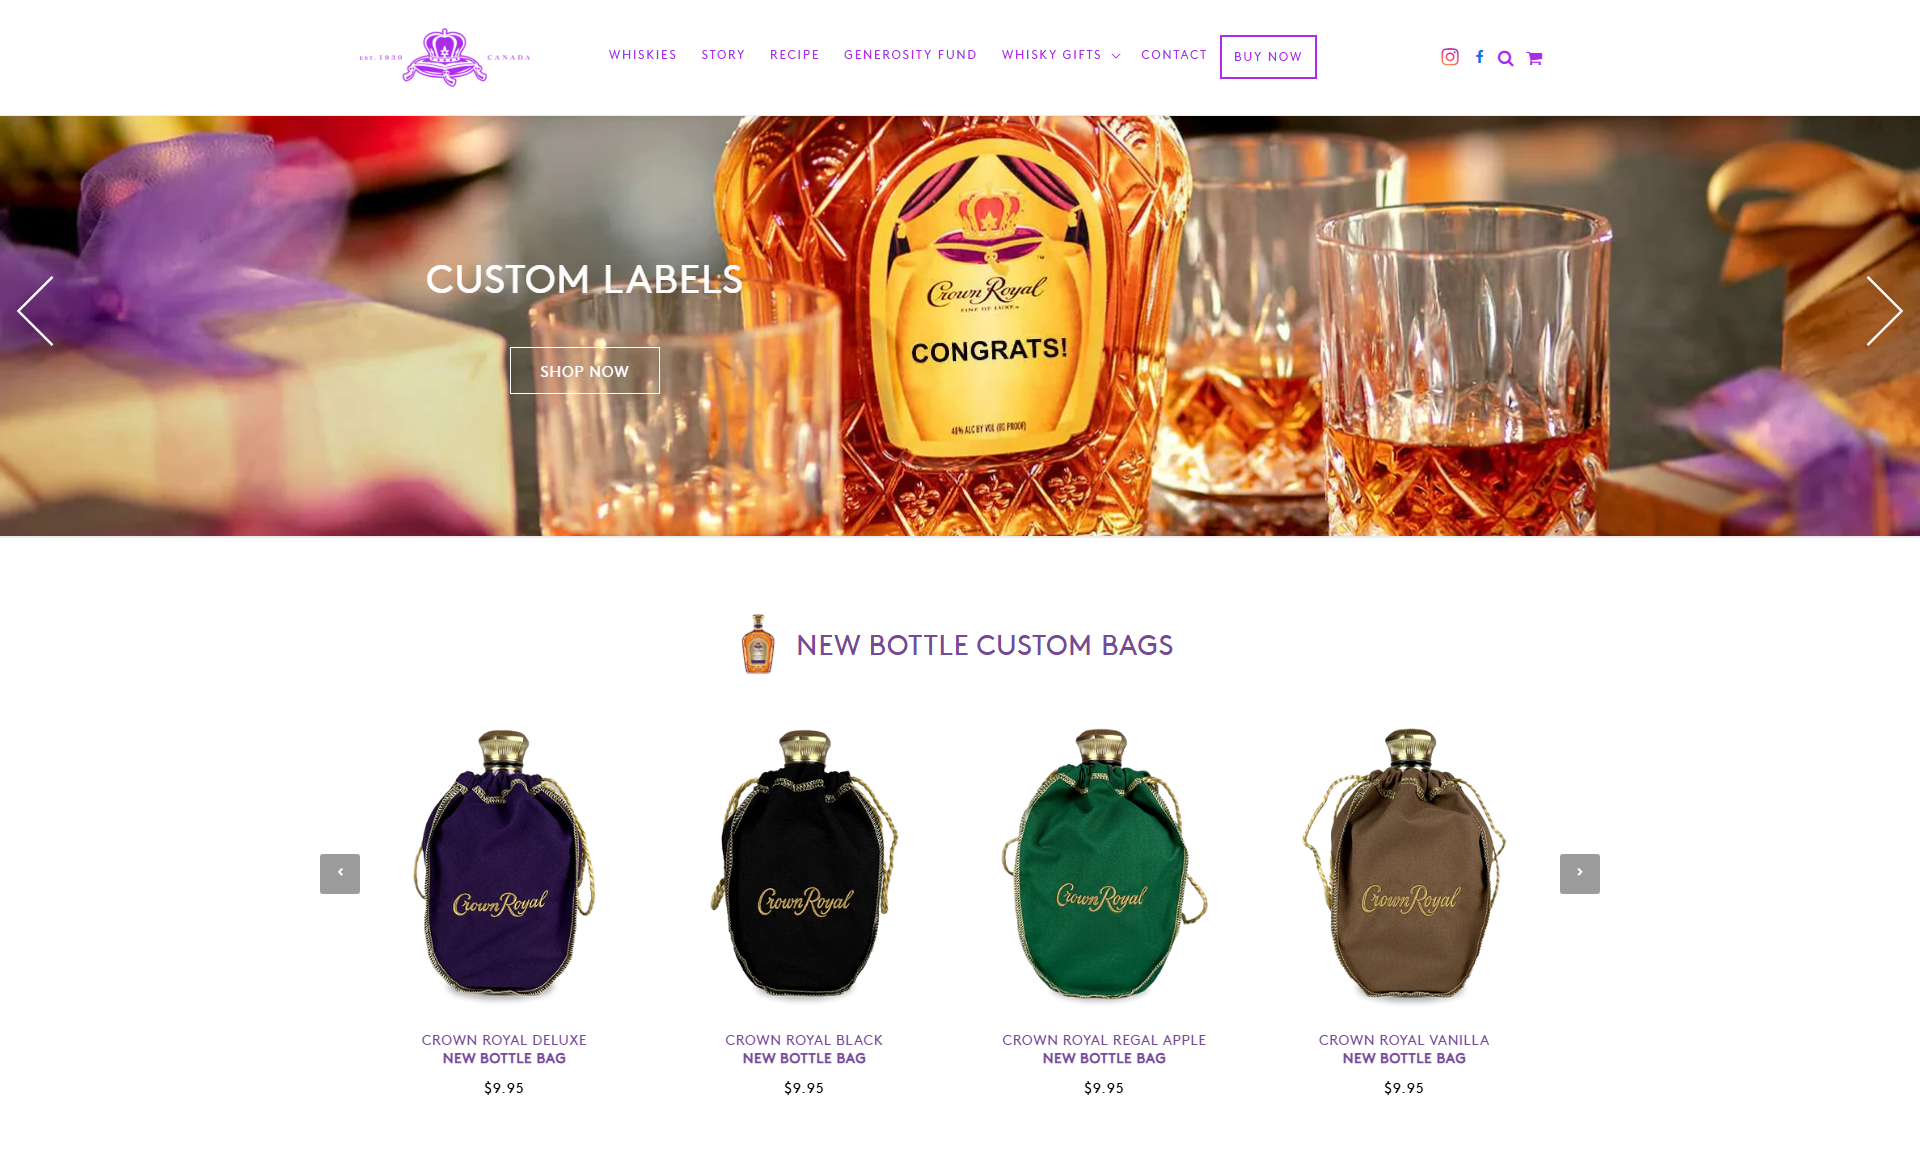Click the search magnifier icon
This screenshot has height=1151, width=1920.
(x=1505, y=58)
